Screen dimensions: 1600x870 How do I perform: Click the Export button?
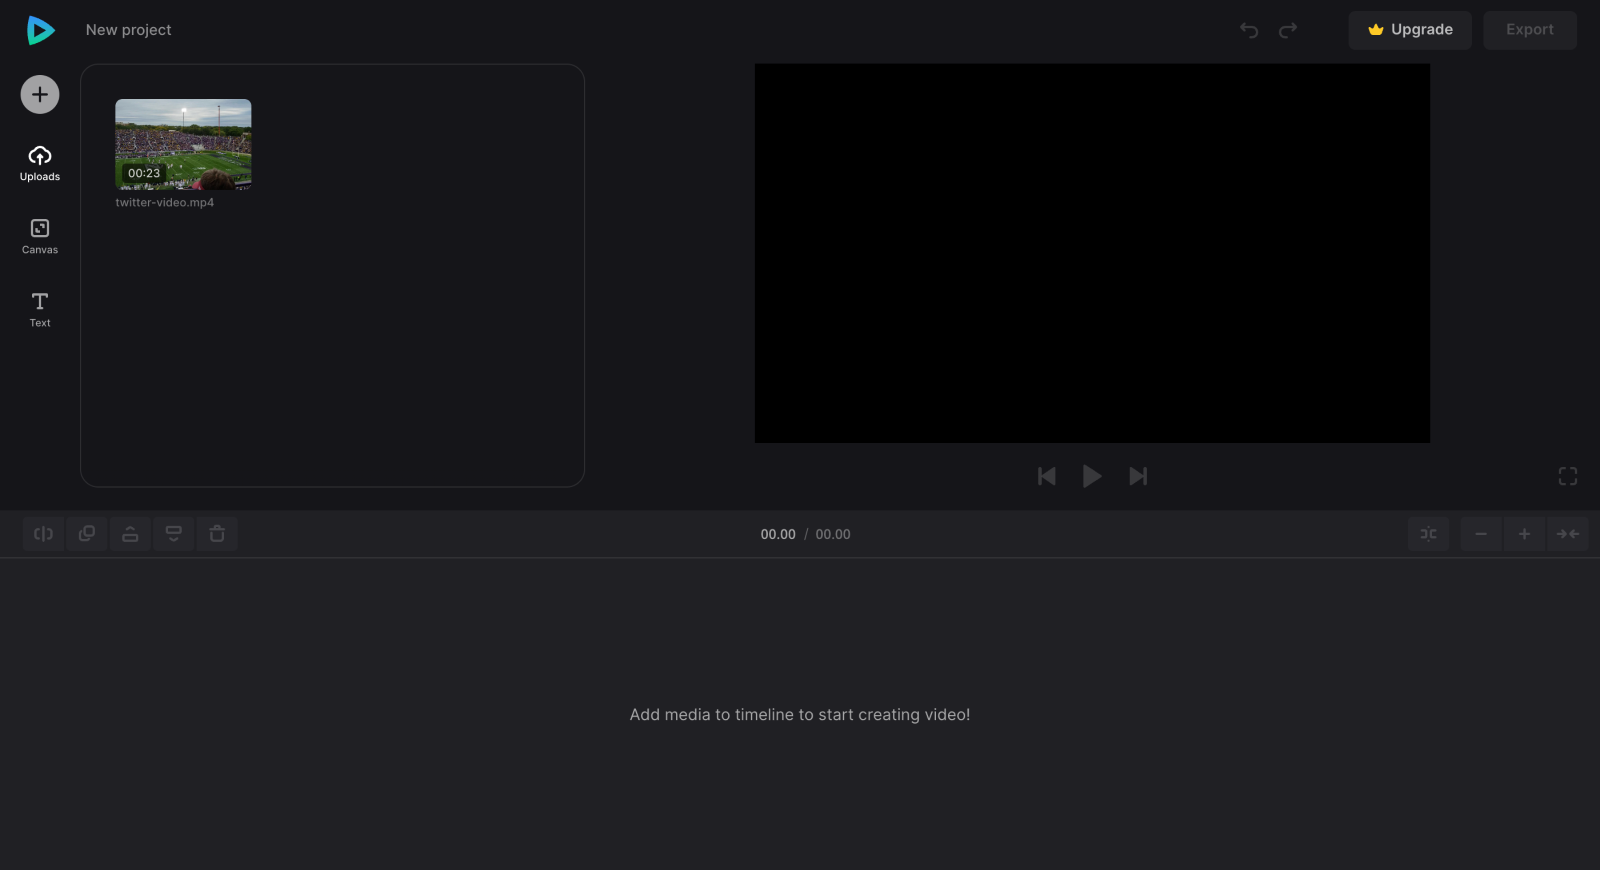click(x=1530, y=30)
